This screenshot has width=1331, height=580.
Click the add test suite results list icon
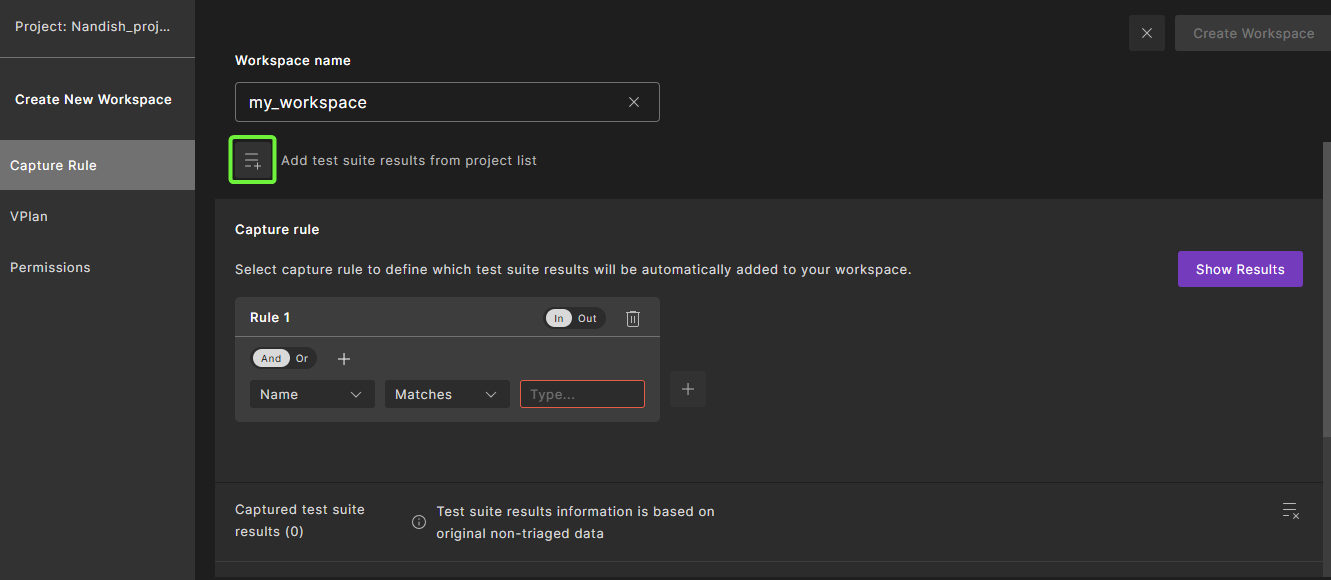click(x=252, y=160)
